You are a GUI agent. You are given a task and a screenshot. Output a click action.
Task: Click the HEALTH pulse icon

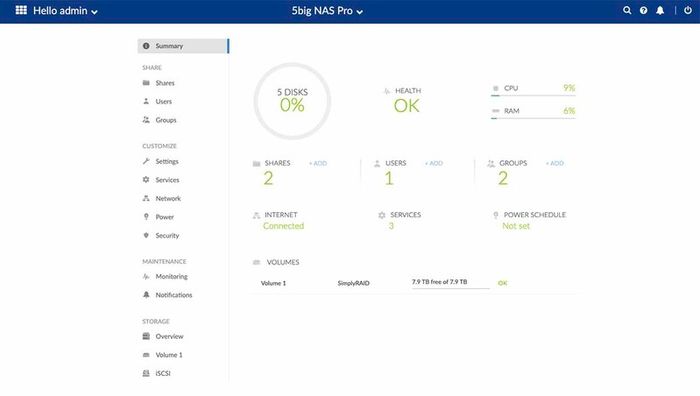387,91
